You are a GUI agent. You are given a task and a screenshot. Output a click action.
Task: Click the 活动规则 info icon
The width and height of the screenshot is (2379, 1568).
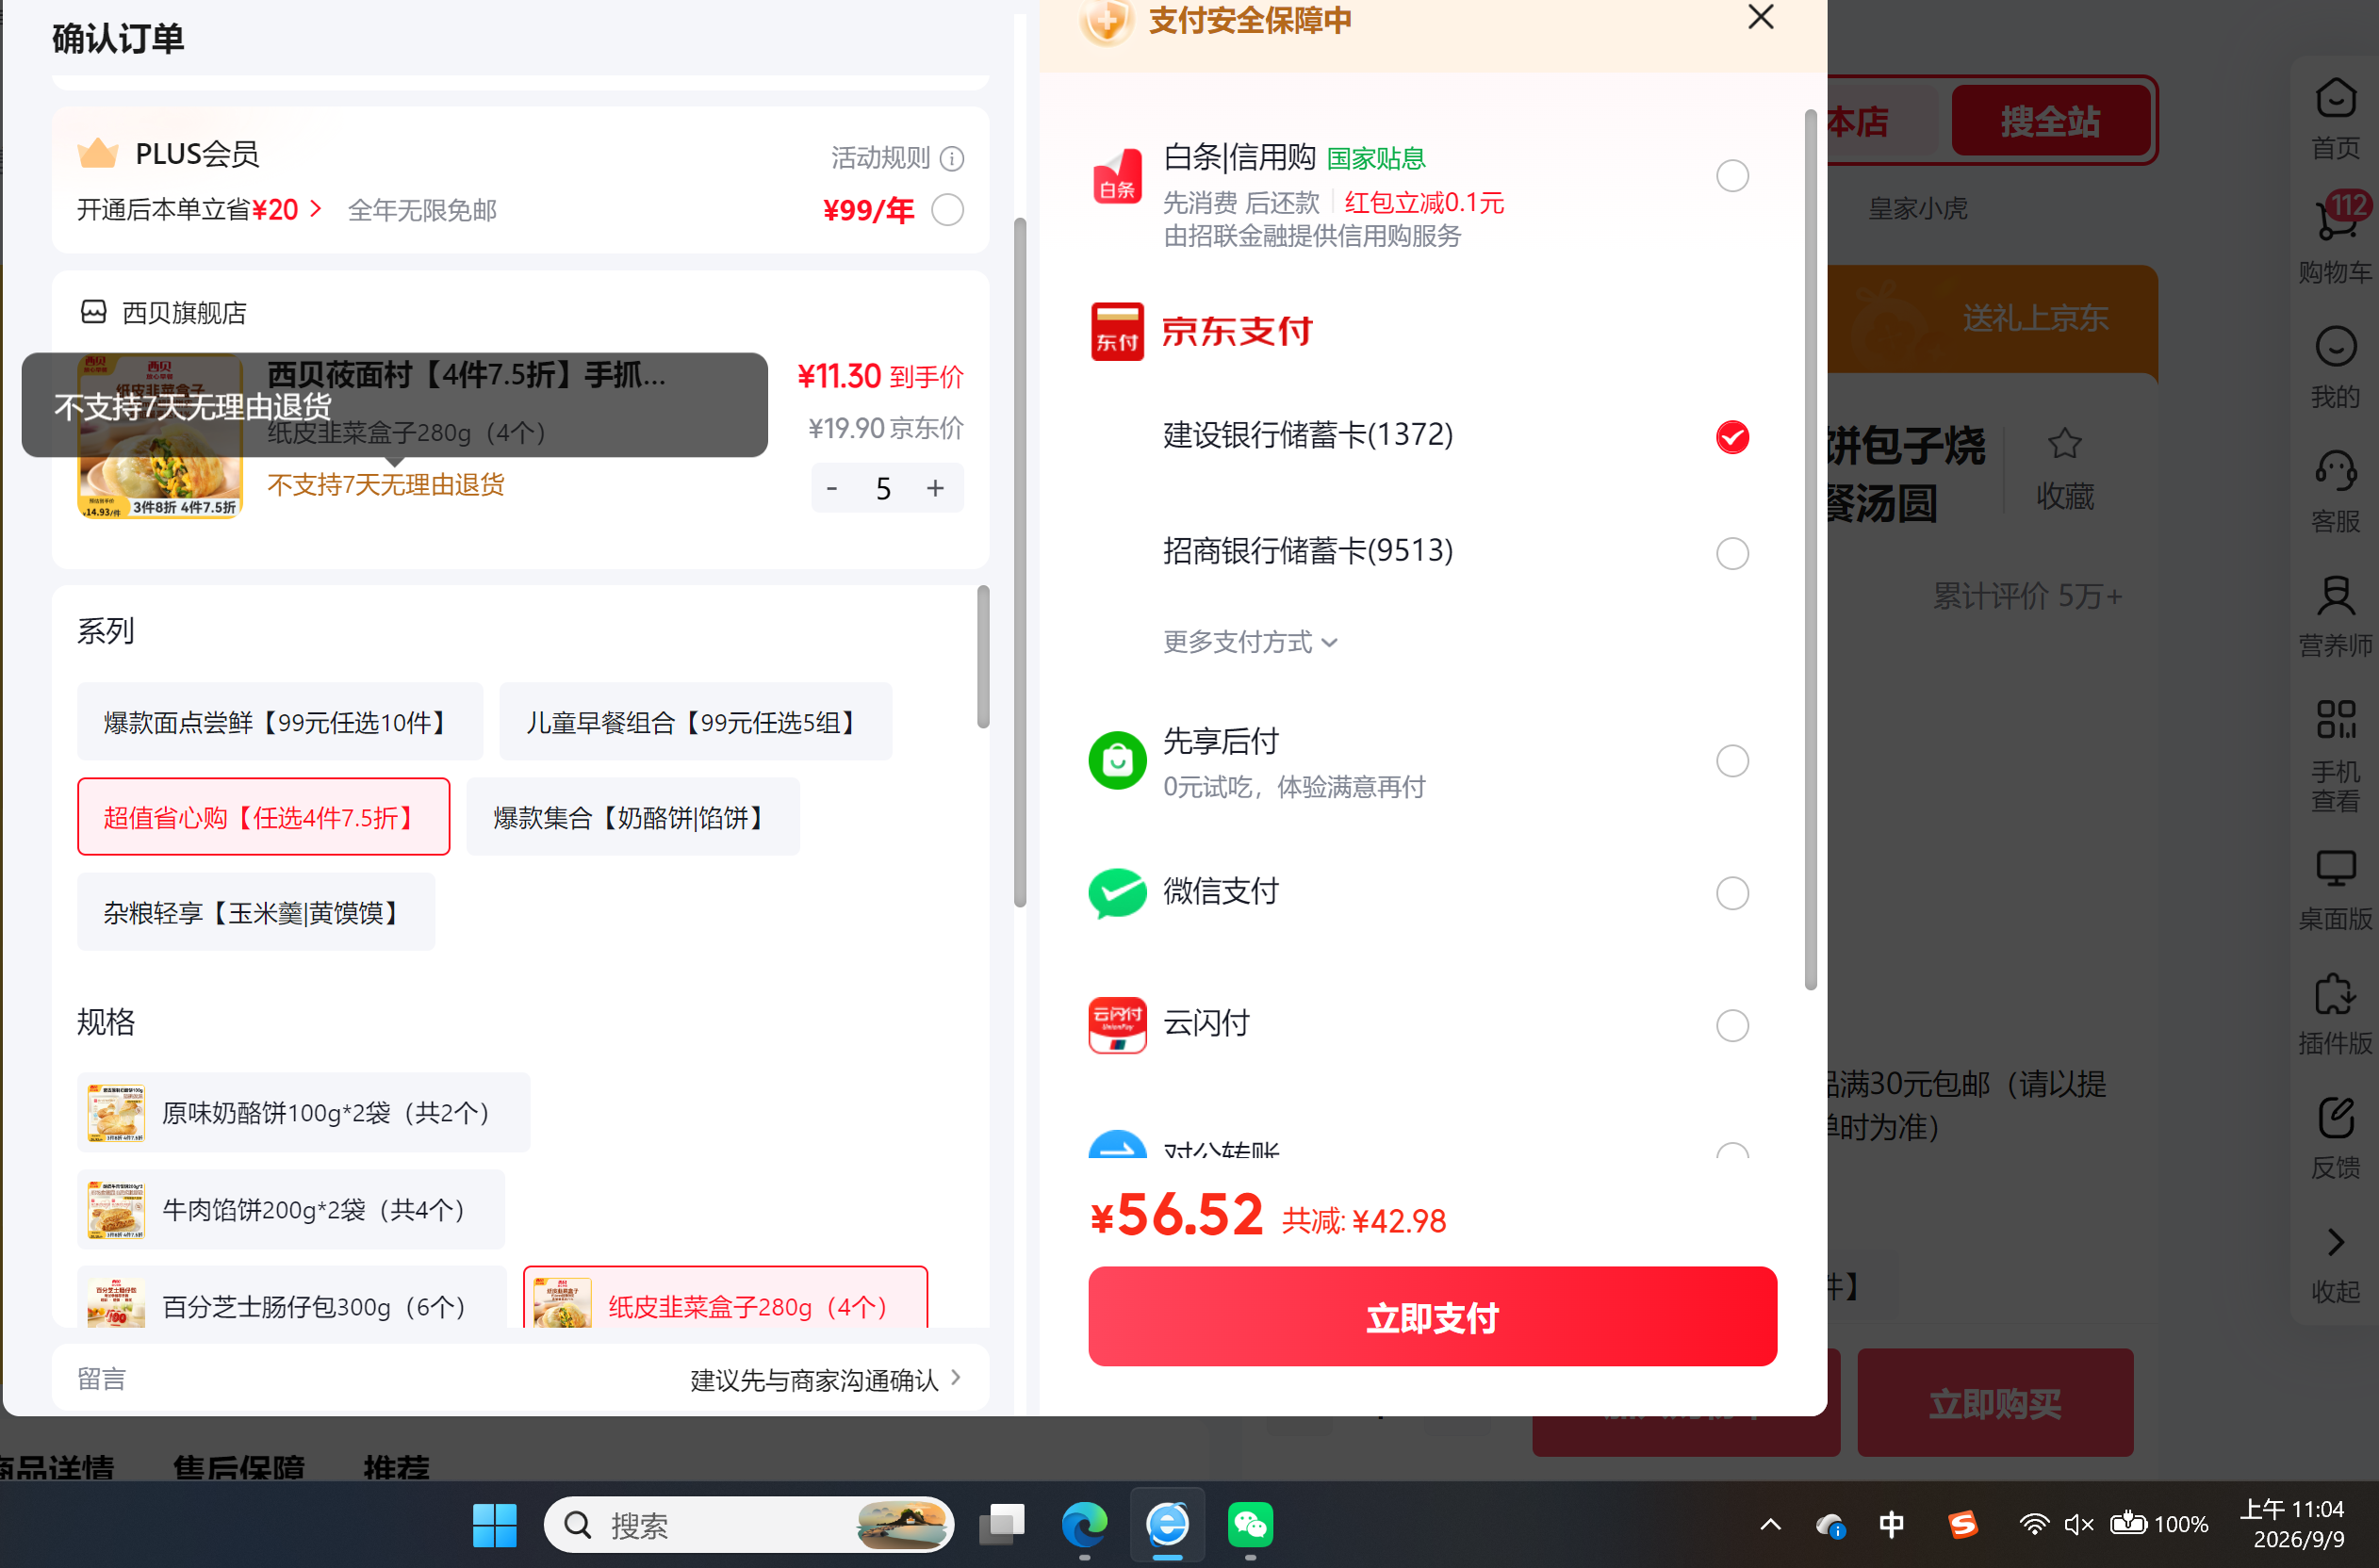952,159
